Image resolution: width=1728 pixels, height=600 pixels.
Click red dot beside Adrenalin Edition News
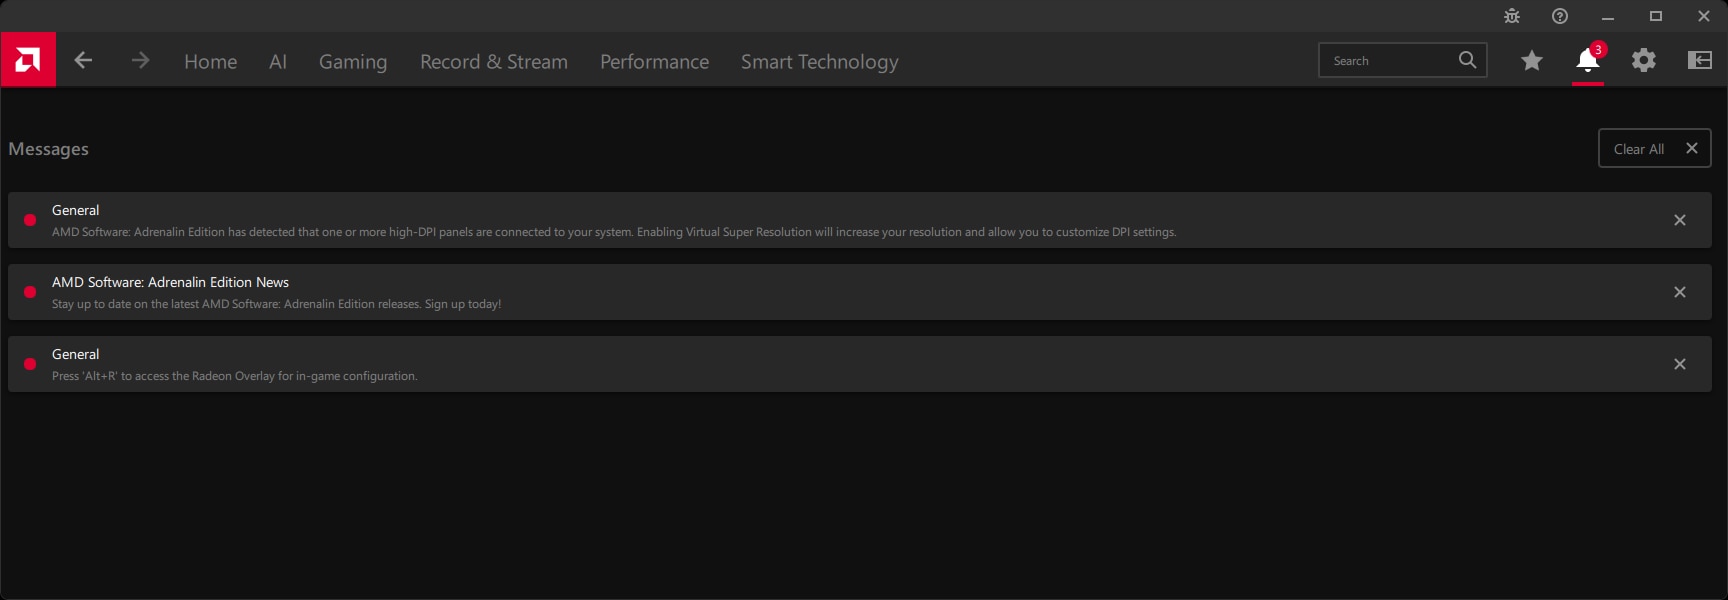(30, 292)
